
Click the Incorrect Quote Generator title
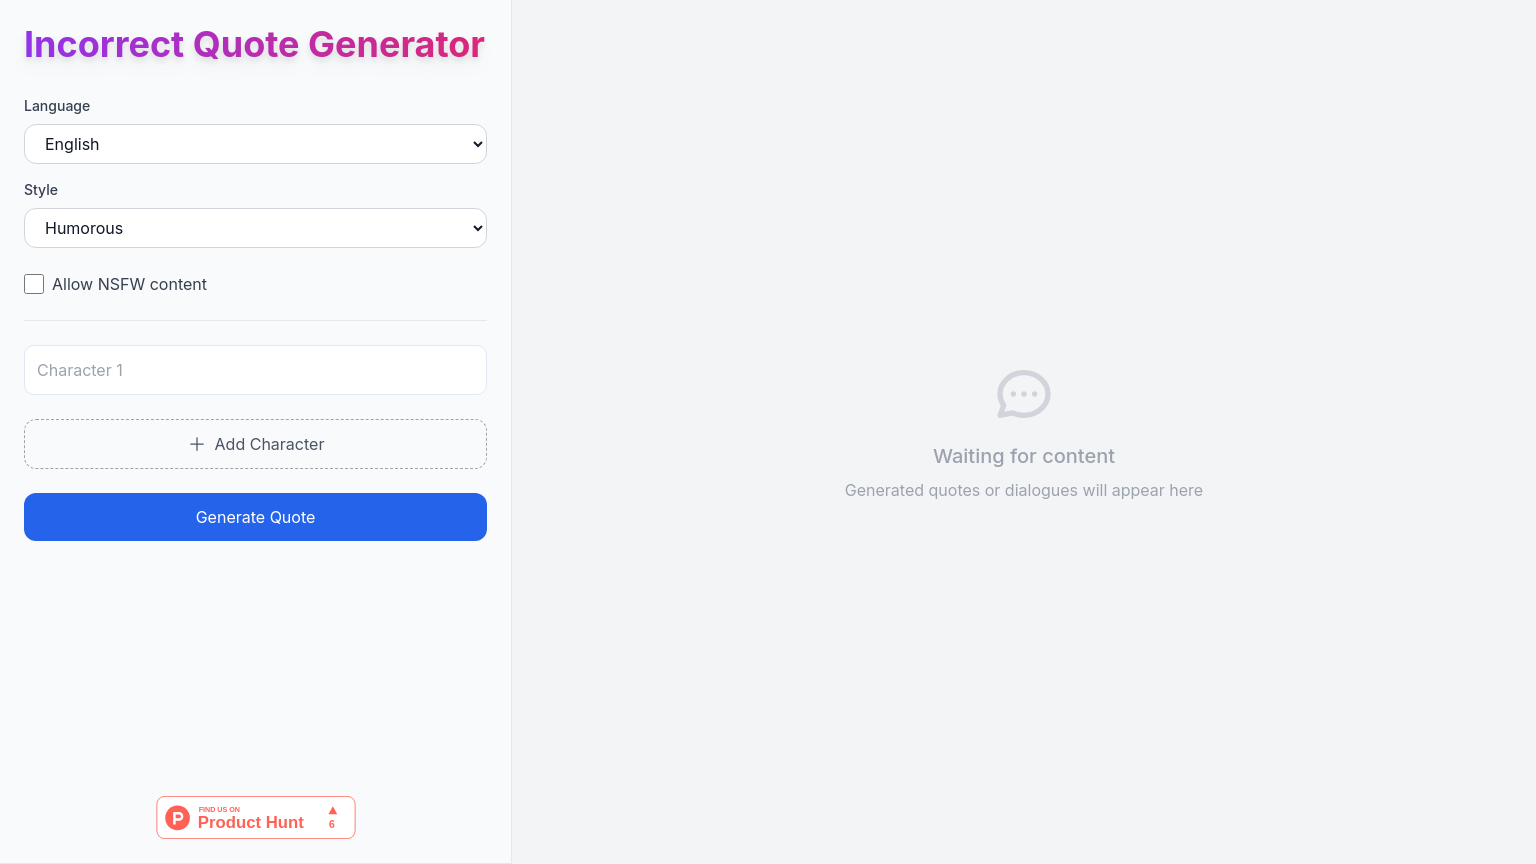253,44
